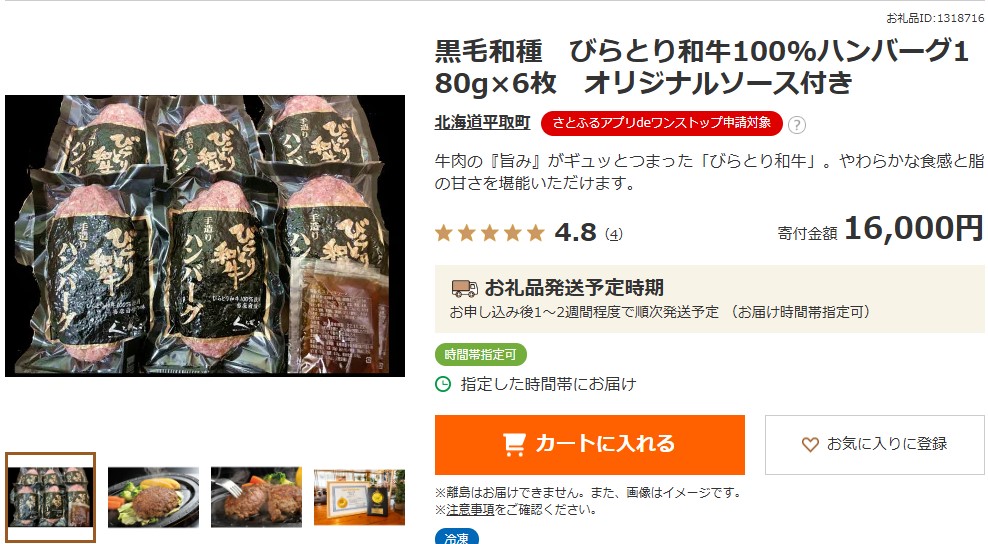
Task: Add item with カートに入れる button
Action: [590, 444]
